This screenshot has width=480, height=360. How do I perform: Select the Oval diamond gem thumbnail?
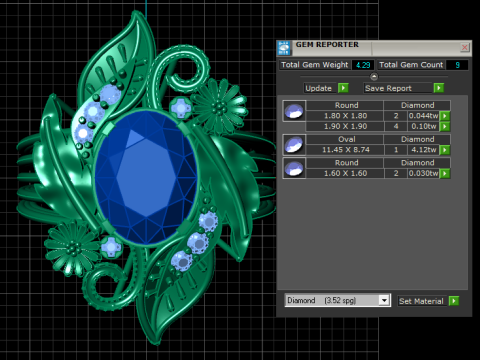(294, 145)
